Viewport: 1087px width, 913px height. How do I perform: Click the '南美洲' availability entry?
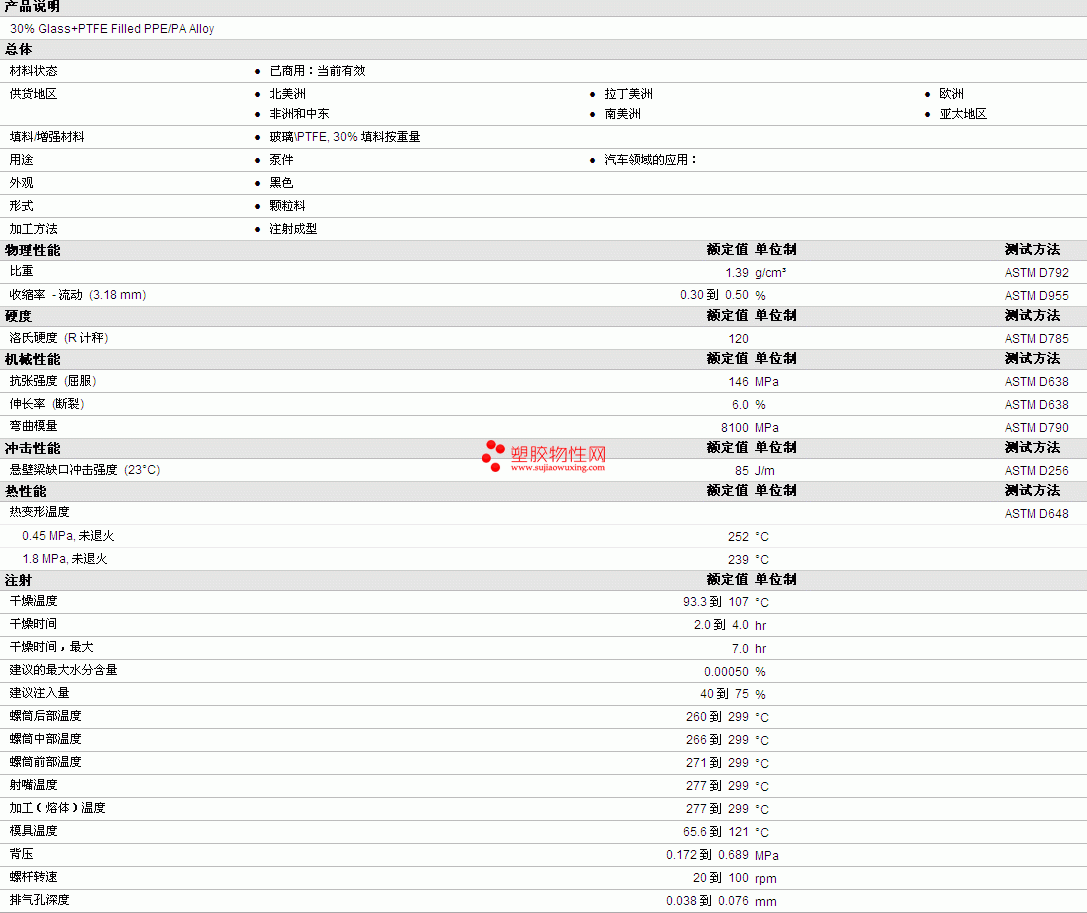(622, 114)
